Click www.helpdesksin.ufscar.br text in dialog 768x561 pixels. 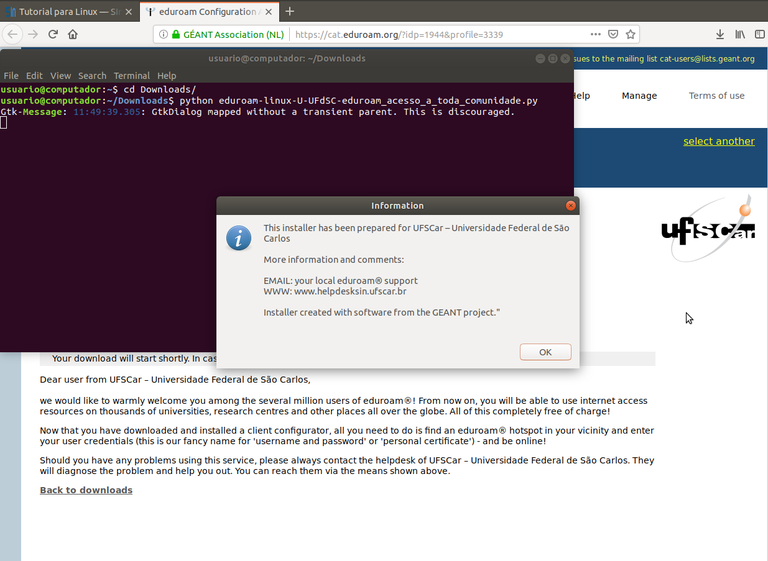350,292
